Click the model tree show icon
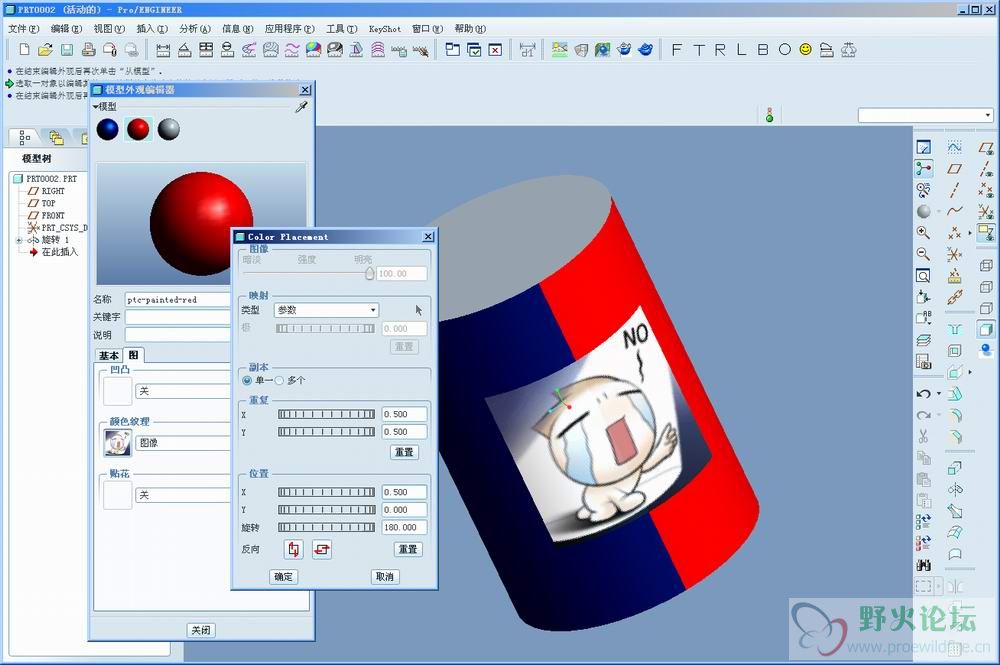The height and width of the screenshot is (665, 1000). click(25, 136)
